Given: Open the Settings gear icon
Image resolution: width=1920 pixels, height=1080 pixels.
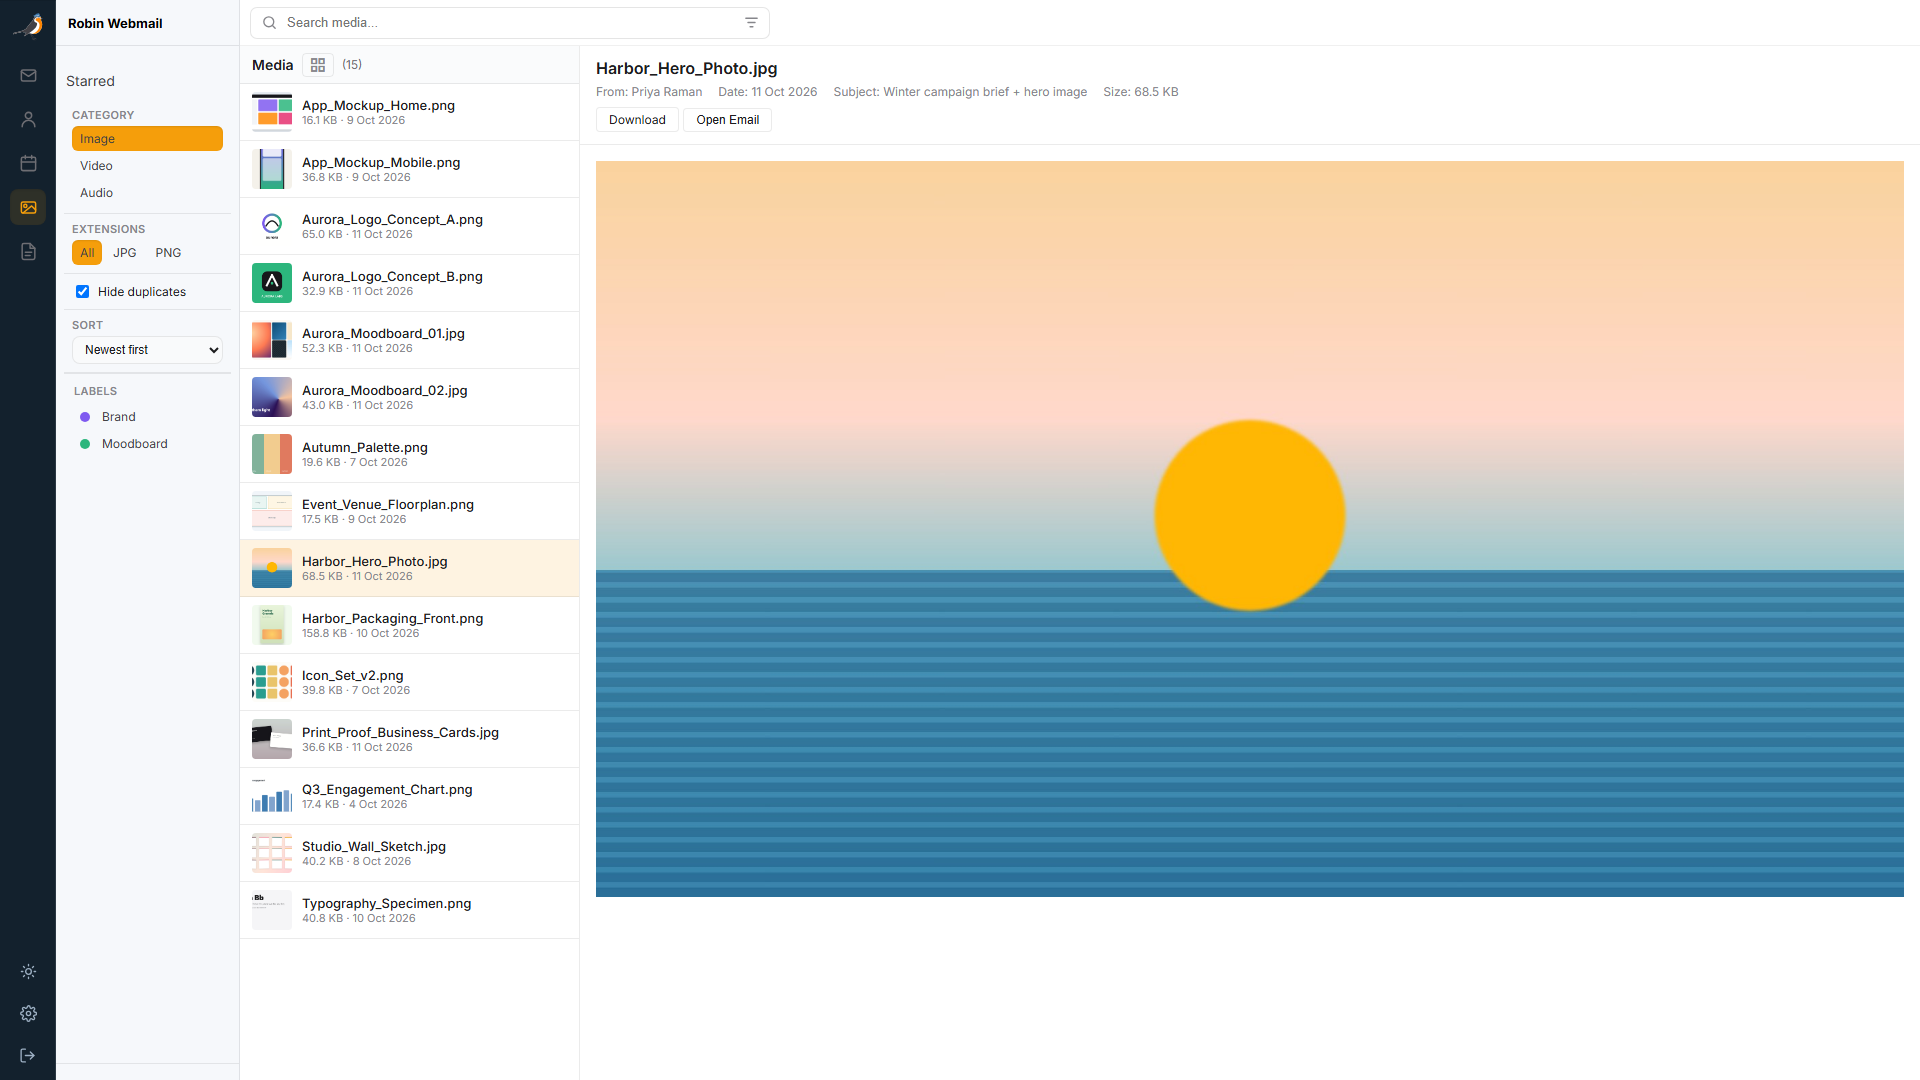Looking at the screenshot, I should click(28, 1013).
